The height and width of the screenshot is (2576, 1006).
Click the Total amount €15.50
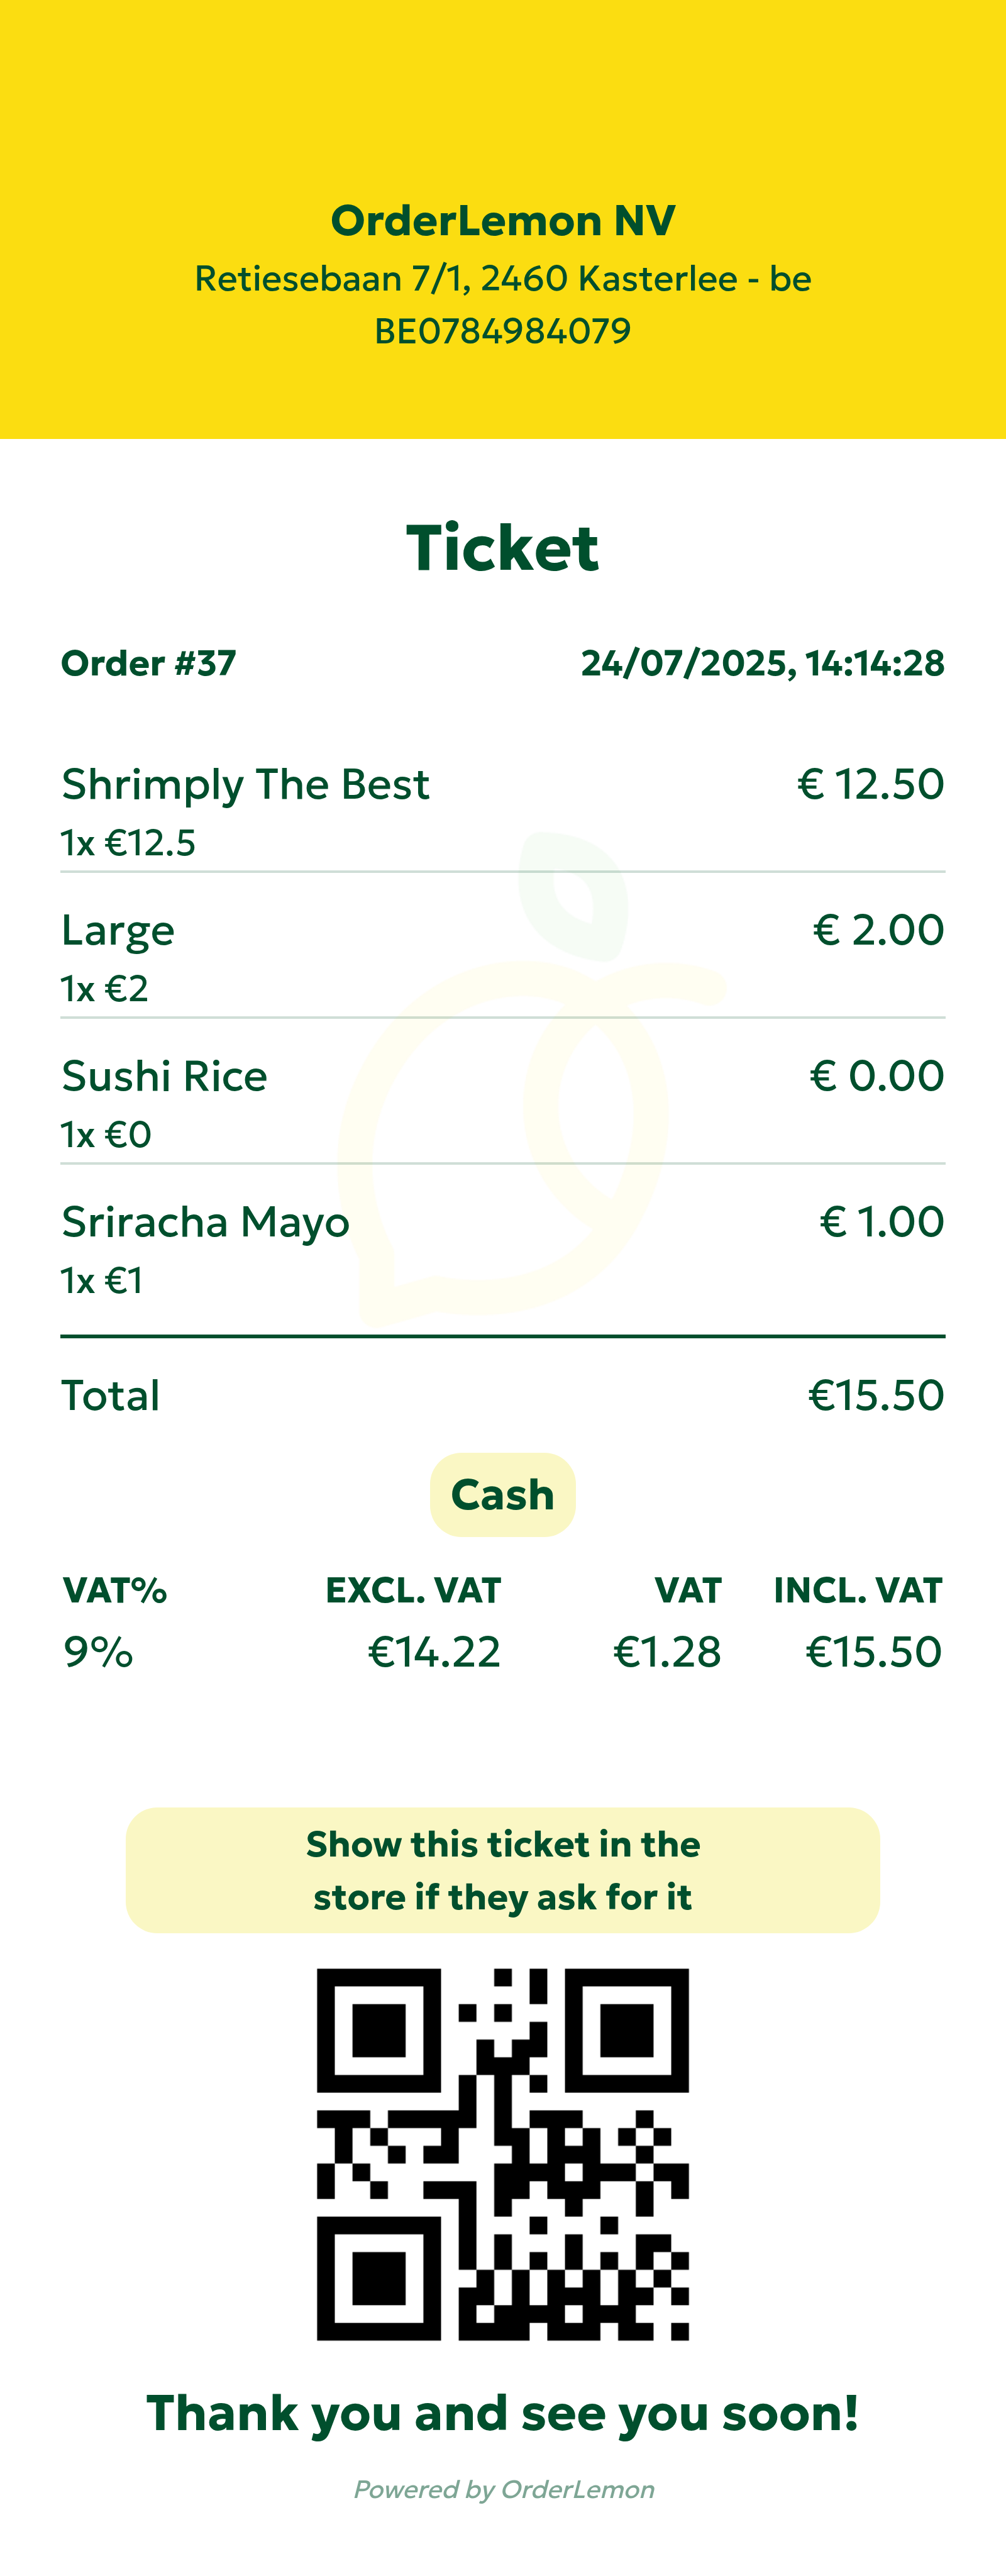point(875,1396)
